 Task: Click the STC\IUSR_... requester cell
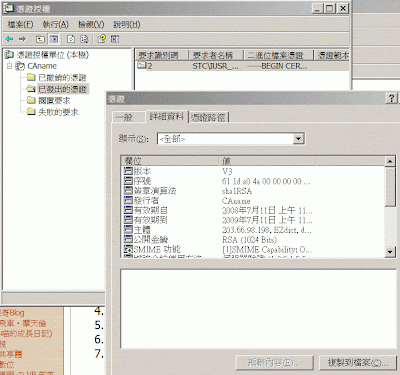[x=215, y=66]
